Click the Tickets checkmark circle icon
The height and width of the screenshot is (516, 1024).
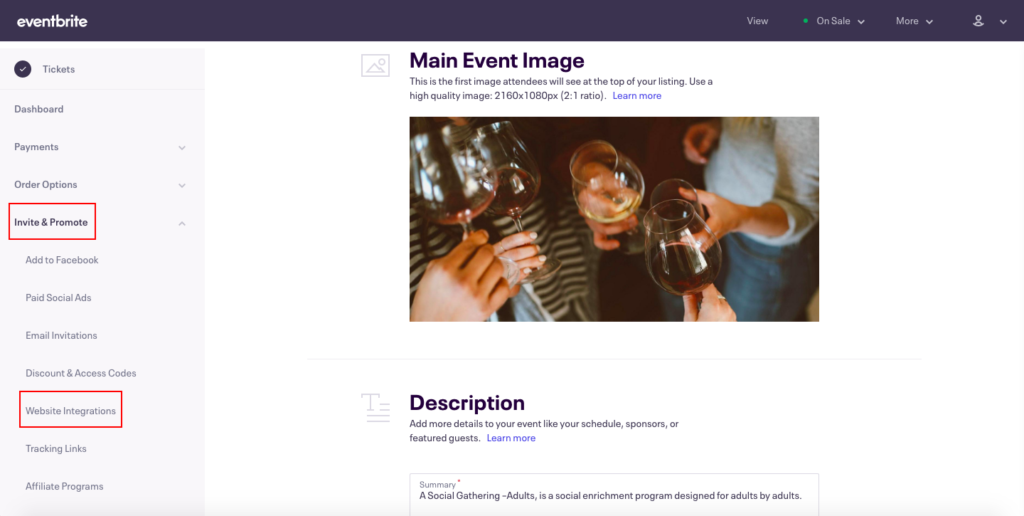click(23, 69)
